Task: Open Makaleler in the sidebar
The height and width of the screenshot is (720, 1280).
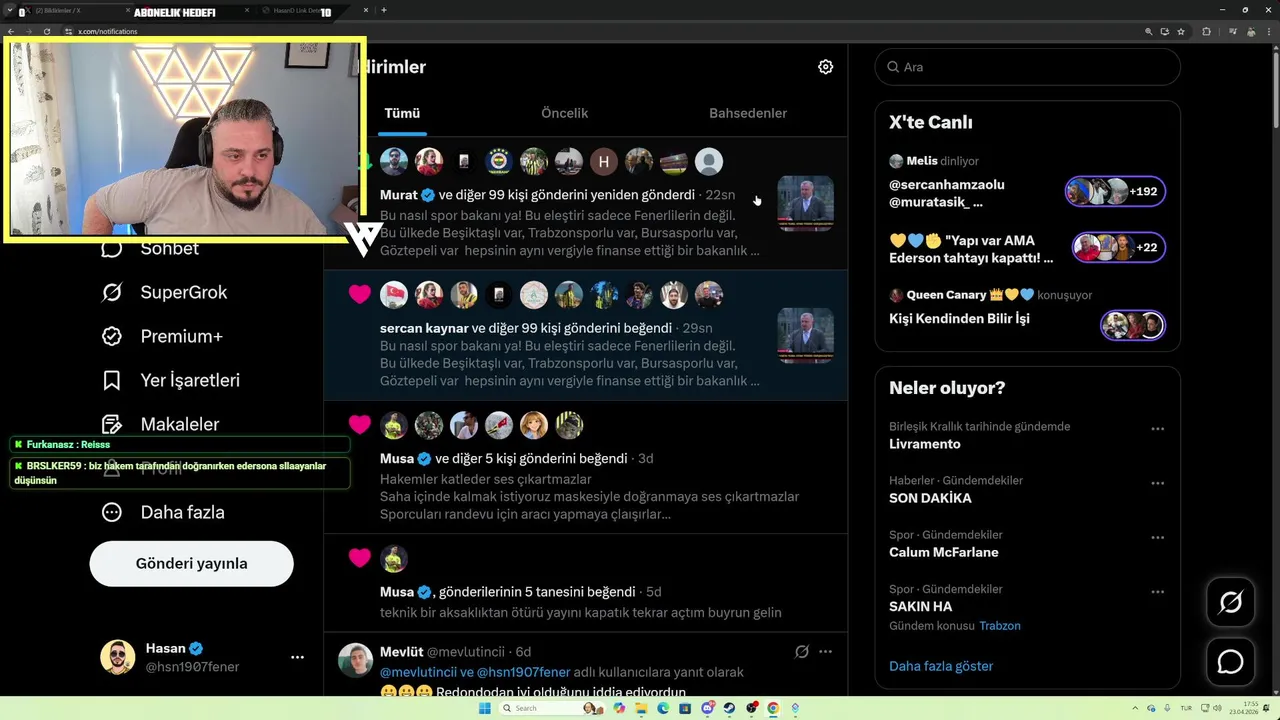Action: (x=160, y=424)
